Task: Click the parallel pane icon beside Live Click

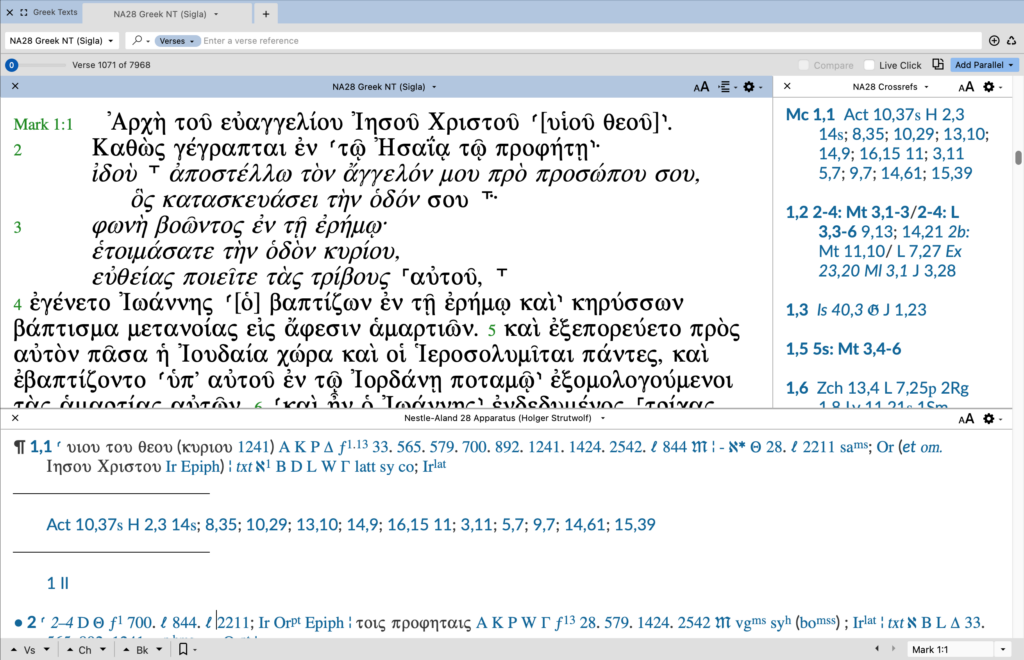Action: point(938,65)
